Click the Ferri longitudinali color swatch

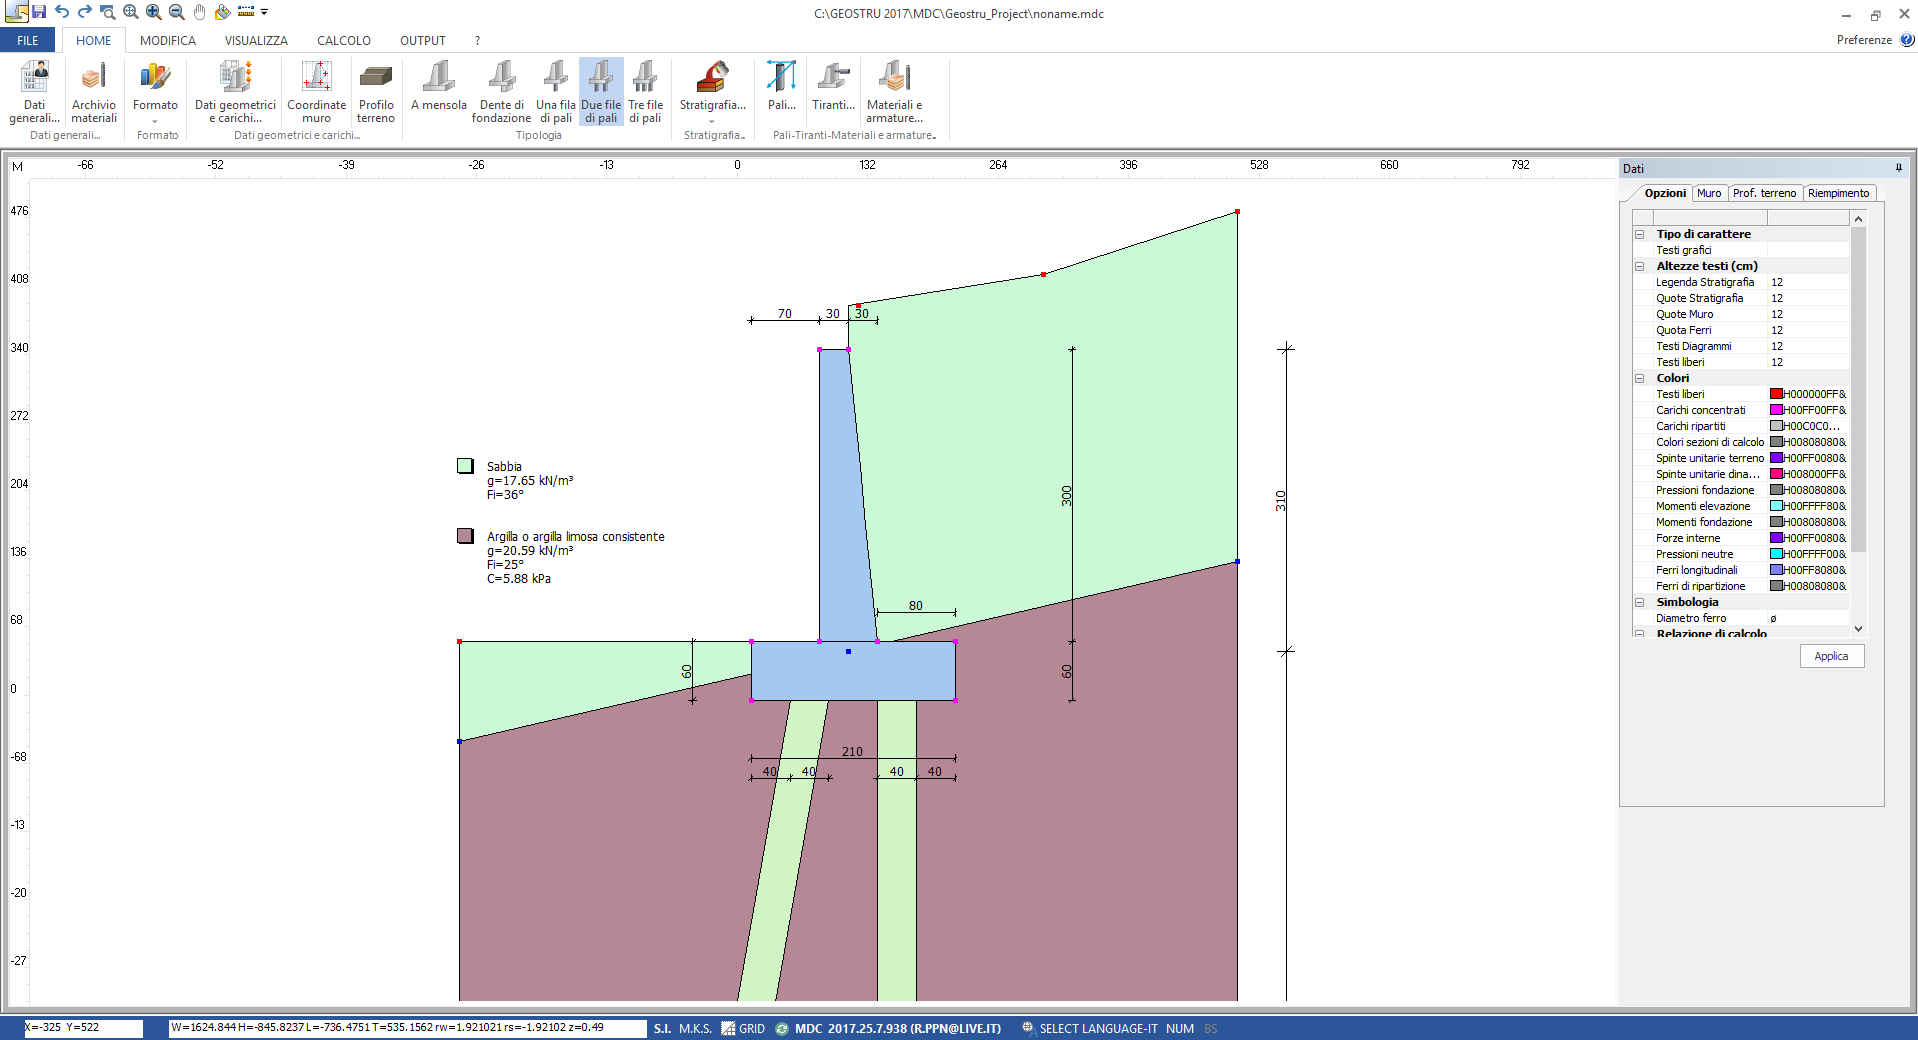pyautogui.click(x=1777, y=570)
